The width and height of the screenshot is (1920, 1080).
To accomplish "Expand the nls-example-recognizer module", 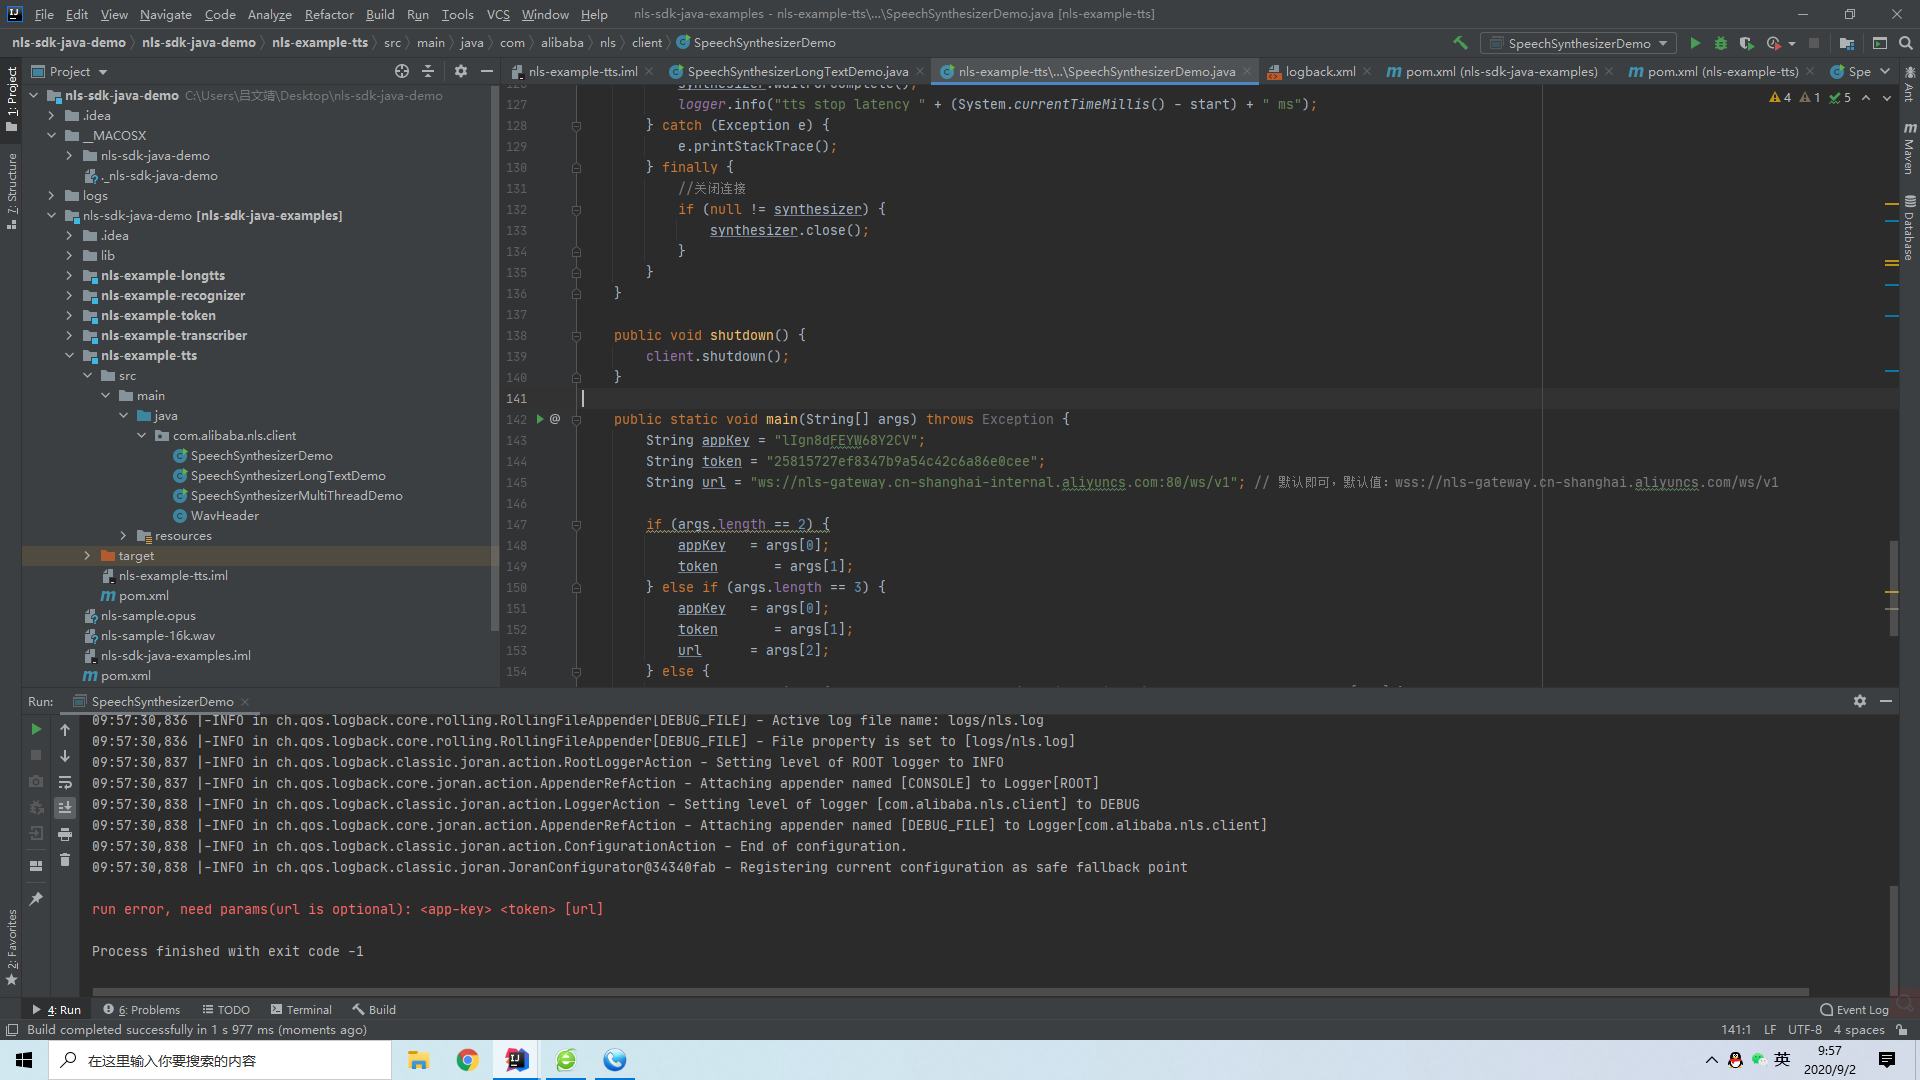I will pos(69,295).
